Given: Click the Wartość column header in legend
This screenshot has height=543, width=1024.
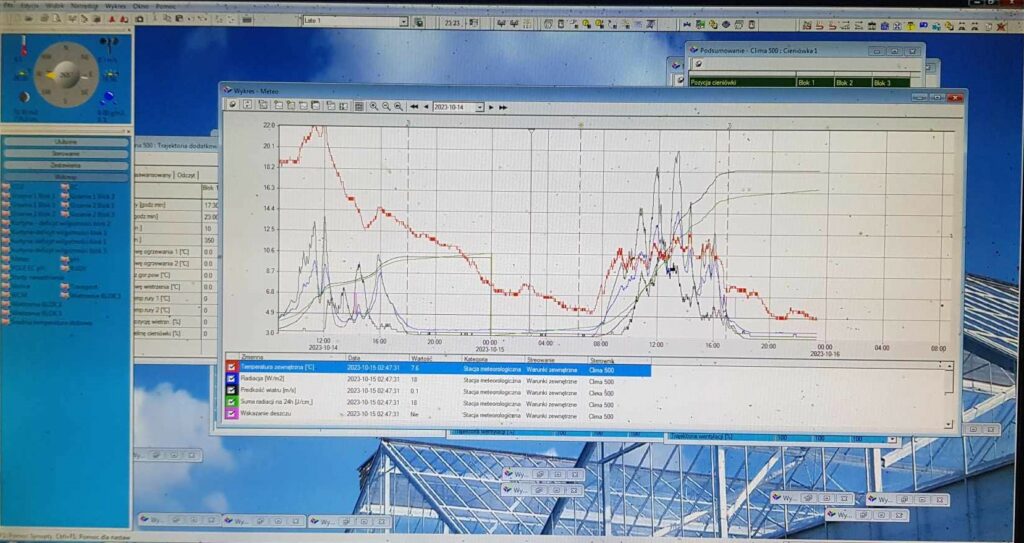Looking at the screenshot, I should point(420,357).
